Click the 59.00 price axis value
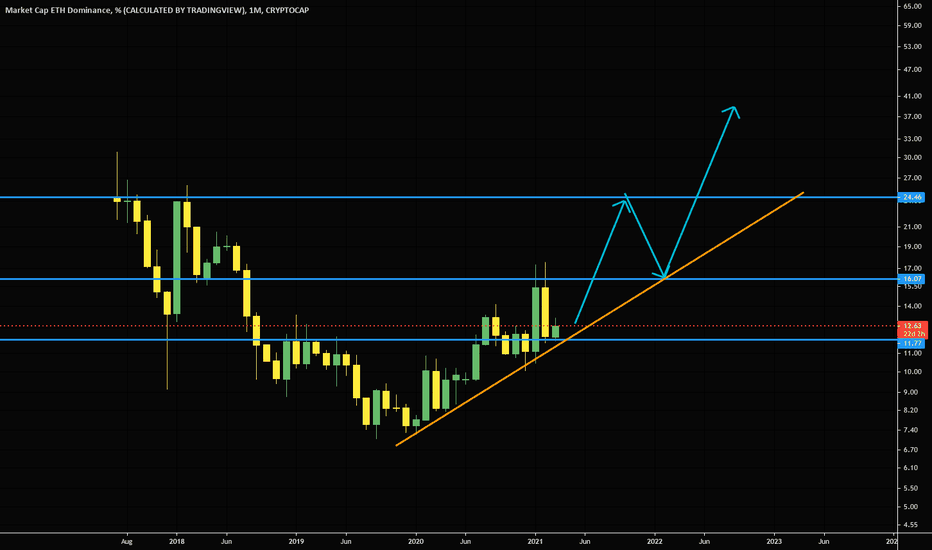Viewport: 932px width, 550px height. tap(912, 26)
